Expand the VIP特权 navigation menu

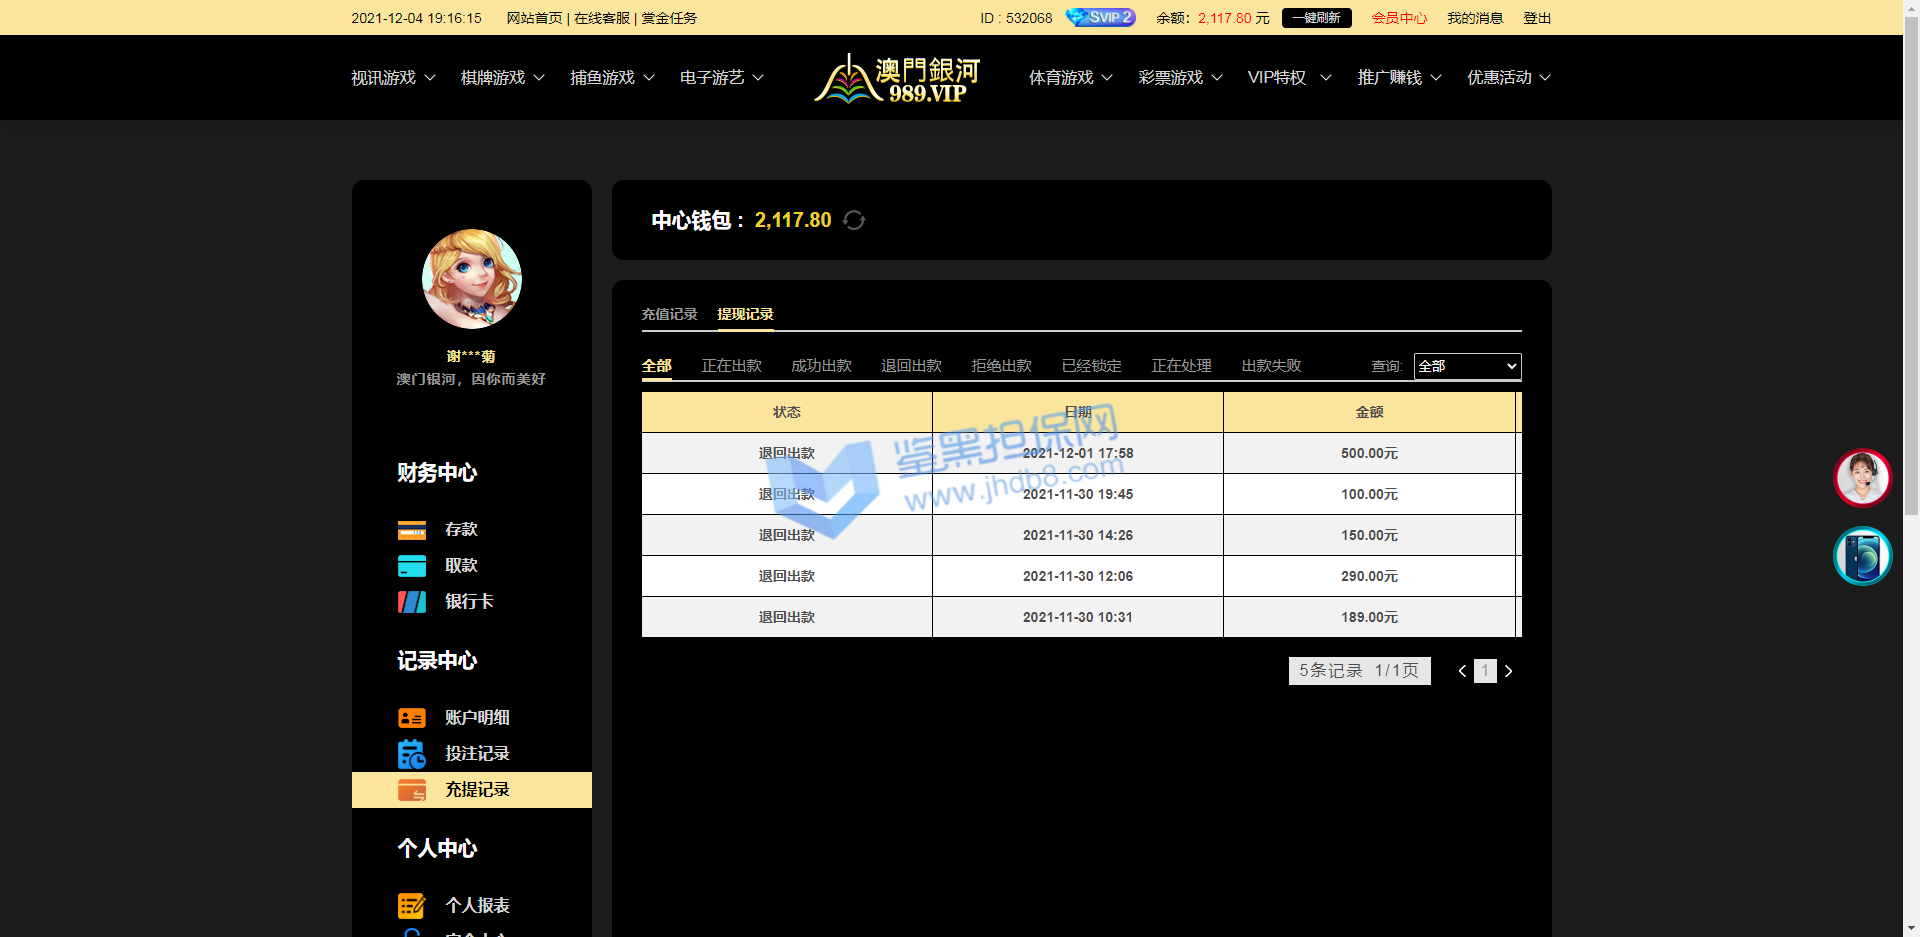[x=1288, y=78]
